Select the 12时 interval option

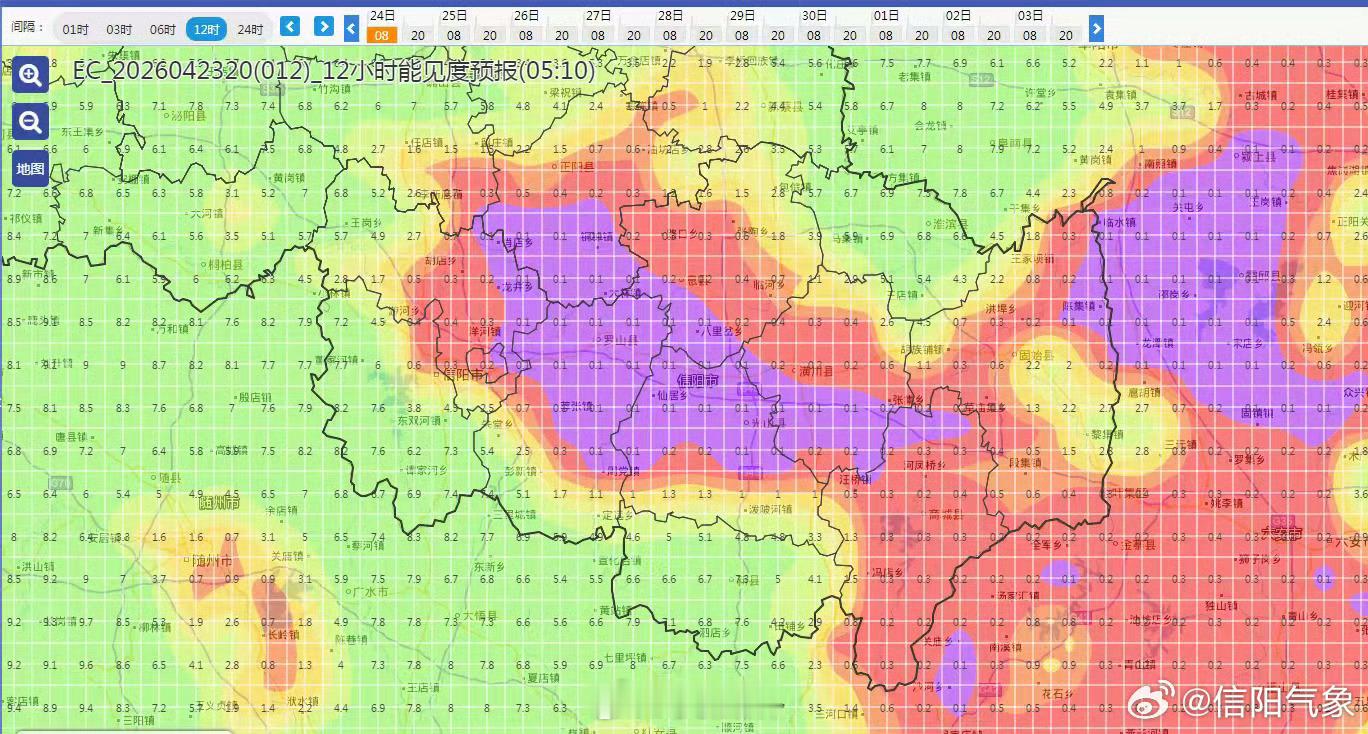click(x=207, y=29)
